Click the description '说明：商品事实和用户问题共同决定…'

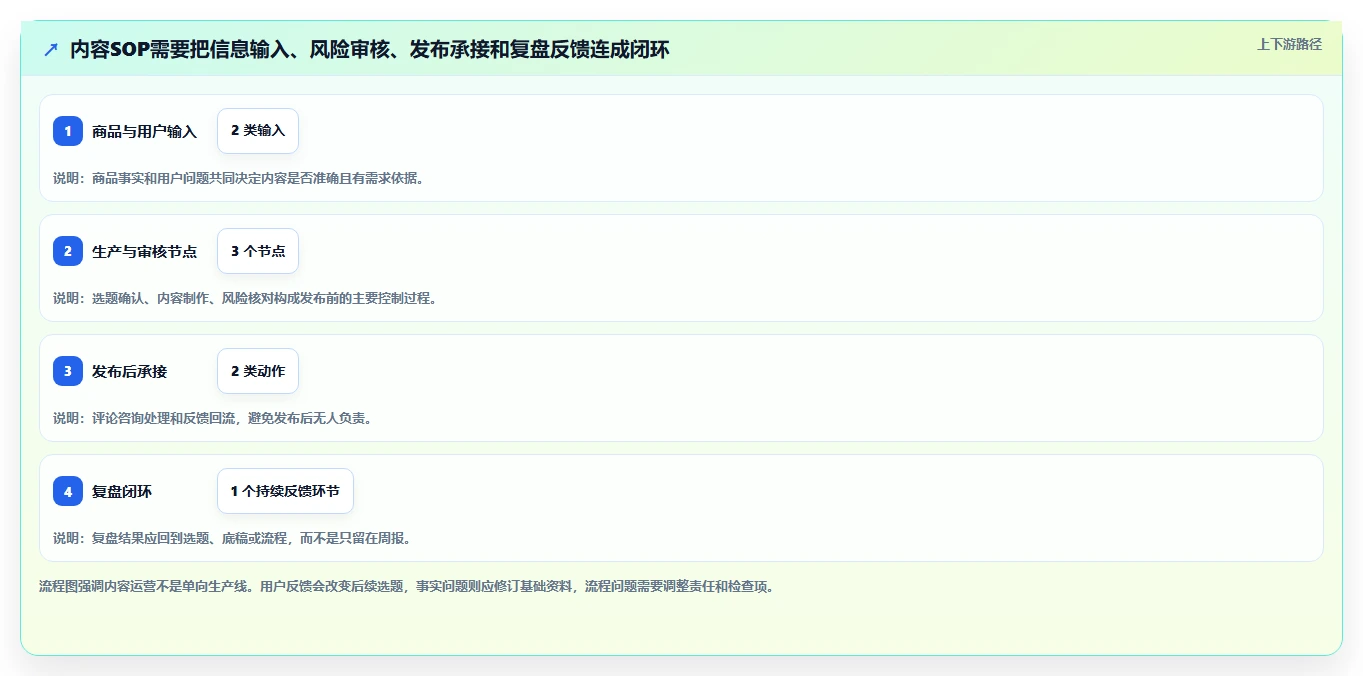pyautogui.click(x=239, y=178)
